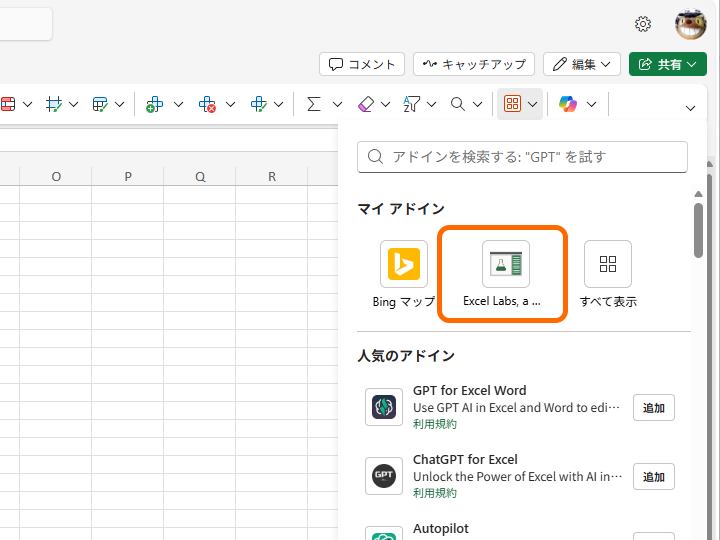Click the delete cells icon

pyautogui.click(x=207, y=104)
